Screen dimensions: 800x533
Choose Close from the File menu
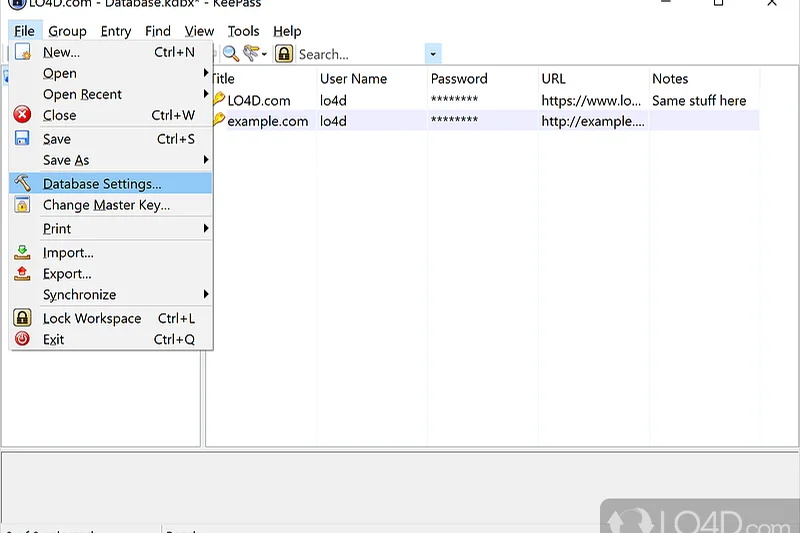tap(111, 115)
